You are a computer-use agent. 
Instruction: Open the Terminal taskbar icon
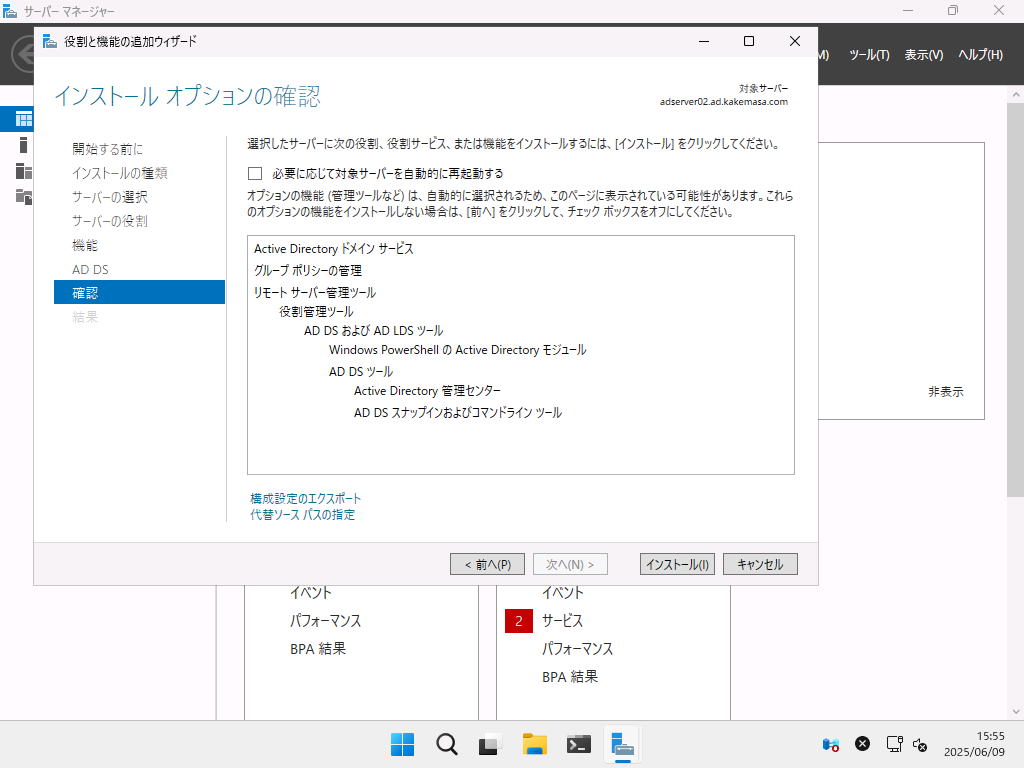point(579,744)
